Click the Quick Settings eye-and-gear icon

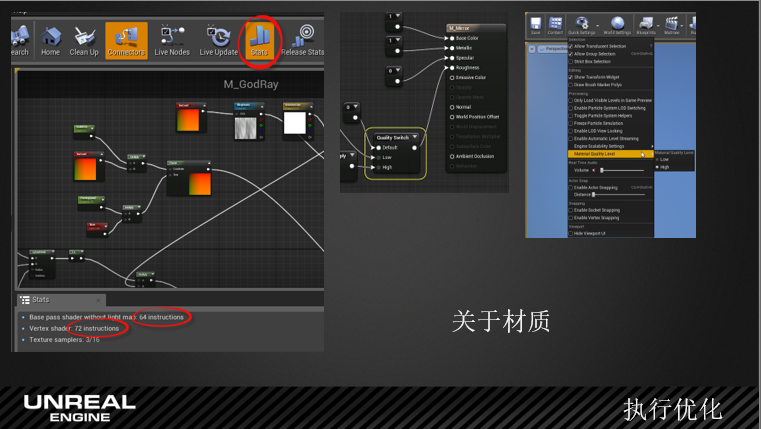click(581, 25)
